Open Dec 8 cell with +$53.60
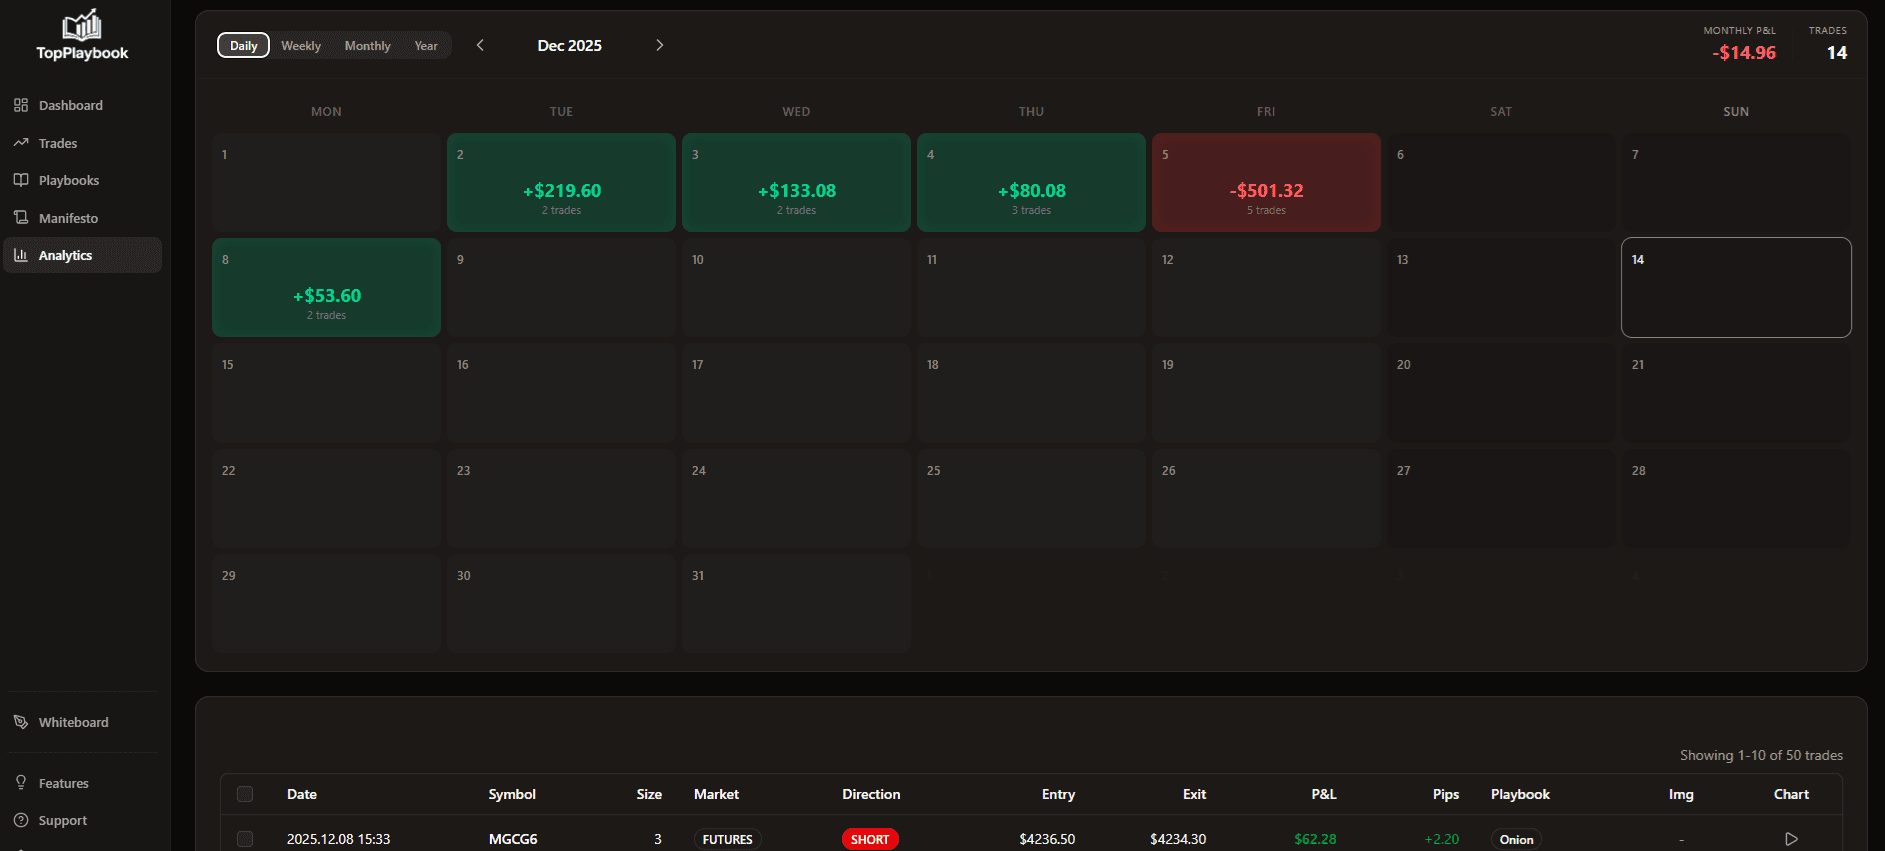Screen dimensions: 1885x851 326,288
